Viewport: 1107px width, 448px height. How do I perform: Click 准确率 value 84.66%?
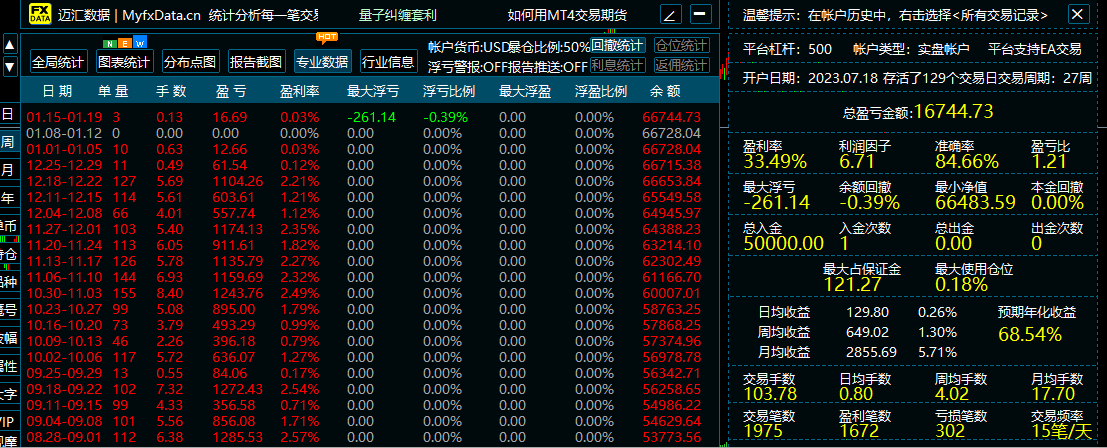967,162
